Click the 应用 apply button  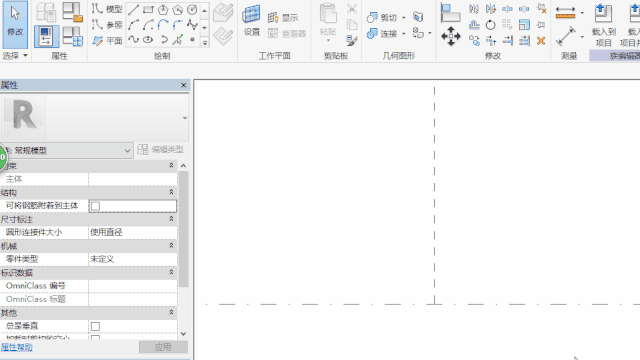pos(163,347)
